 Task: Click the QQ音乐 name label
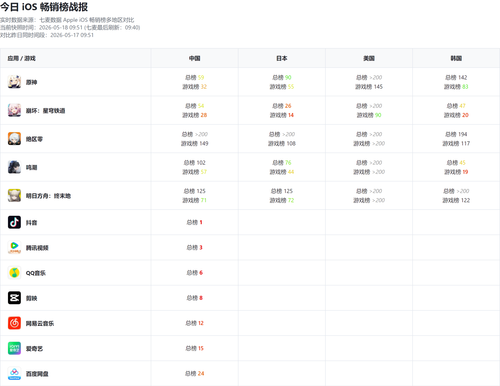click(36, 273)
